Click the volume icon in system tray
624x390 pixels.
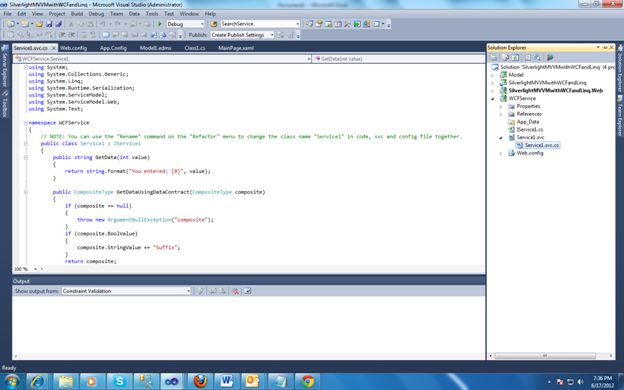[x=580, y=382]
